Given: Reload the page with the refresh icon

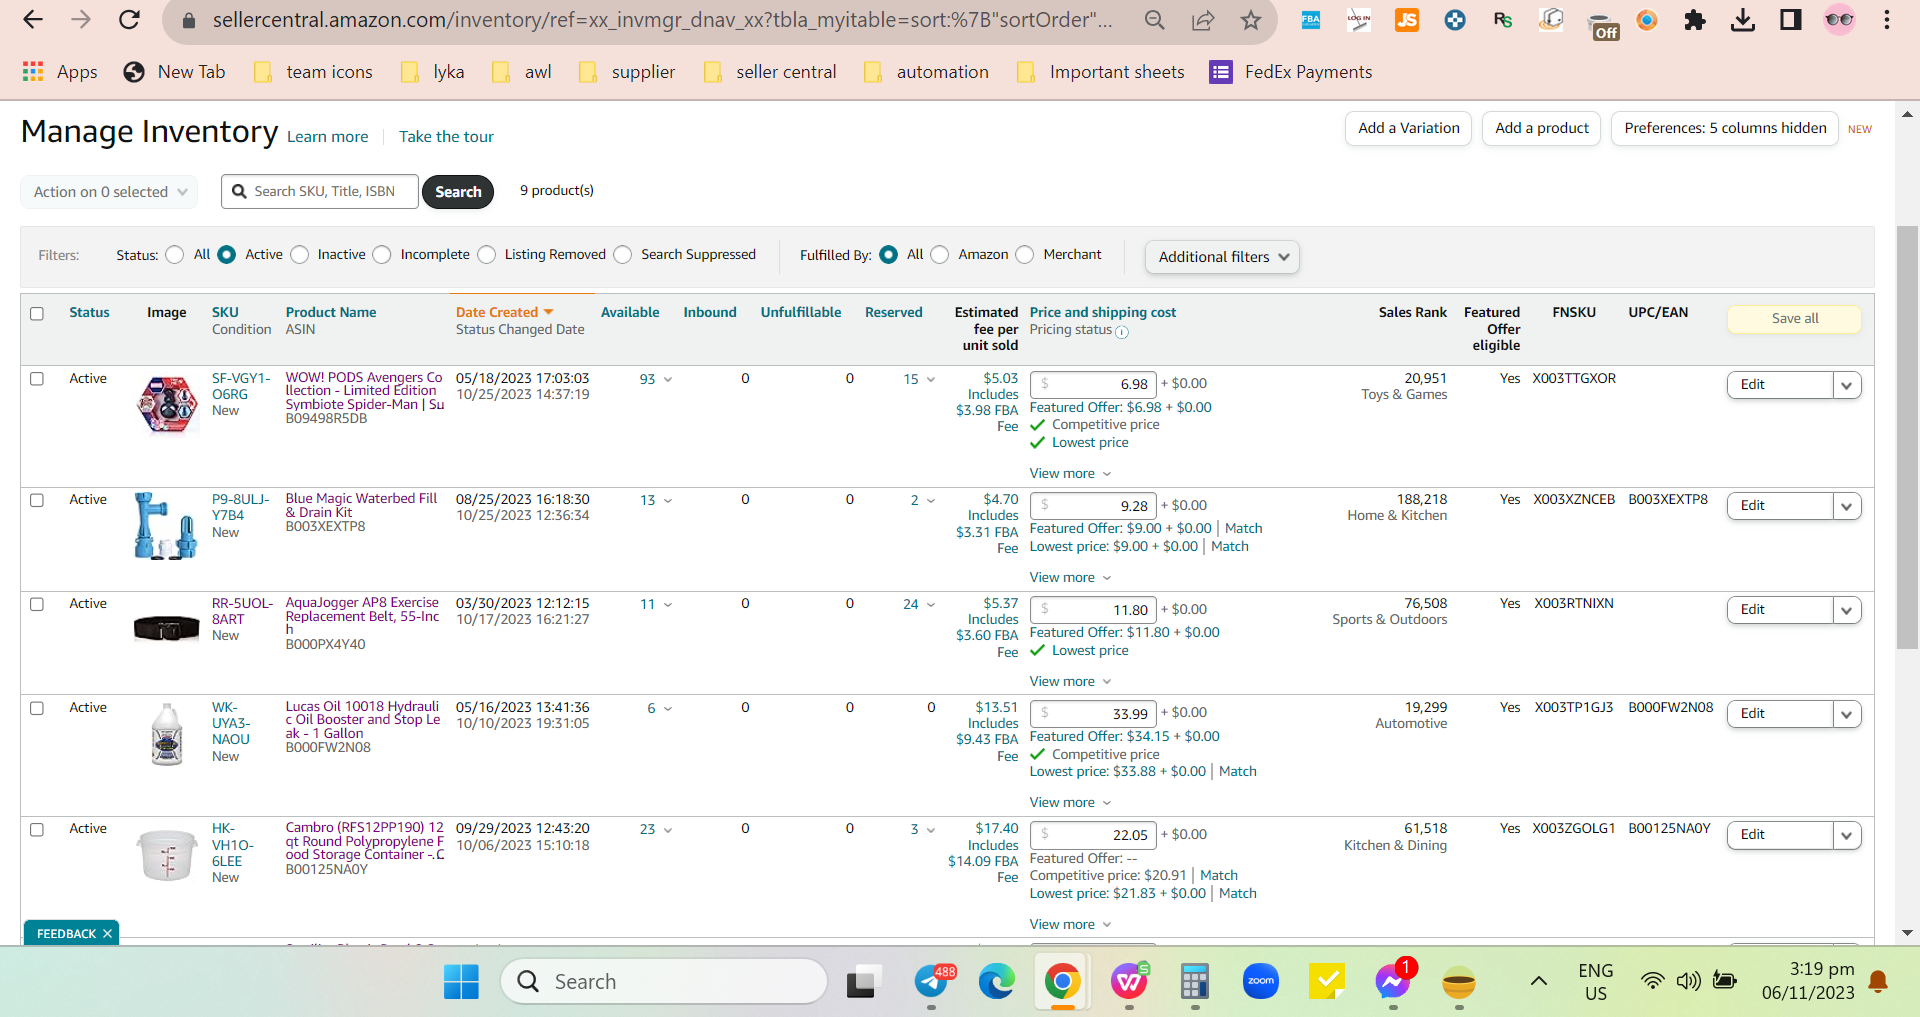Looking at the screenshot, I should click(129, 20).
